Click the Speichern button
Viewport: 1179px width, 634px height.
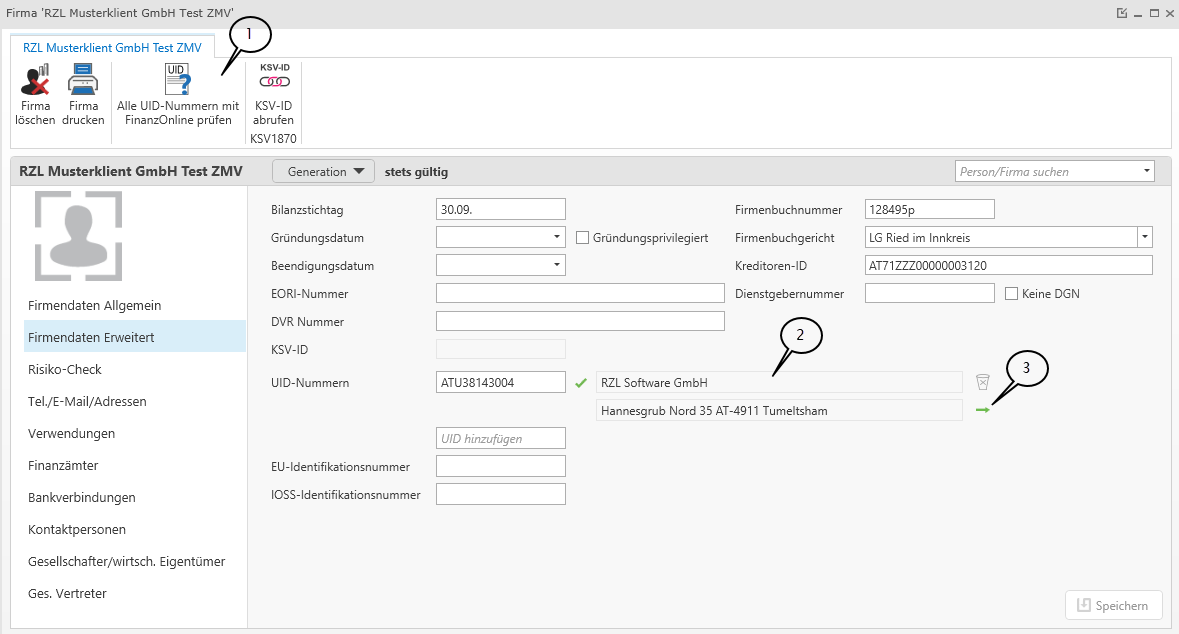[1114, 605]
